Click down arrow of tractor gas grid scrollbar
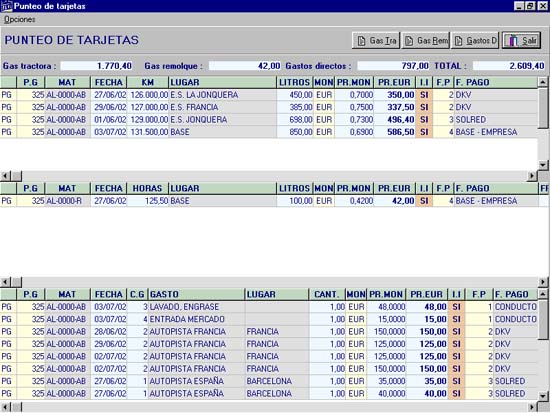Viewport: 550px width, 413px height. (x=543, y=165)
